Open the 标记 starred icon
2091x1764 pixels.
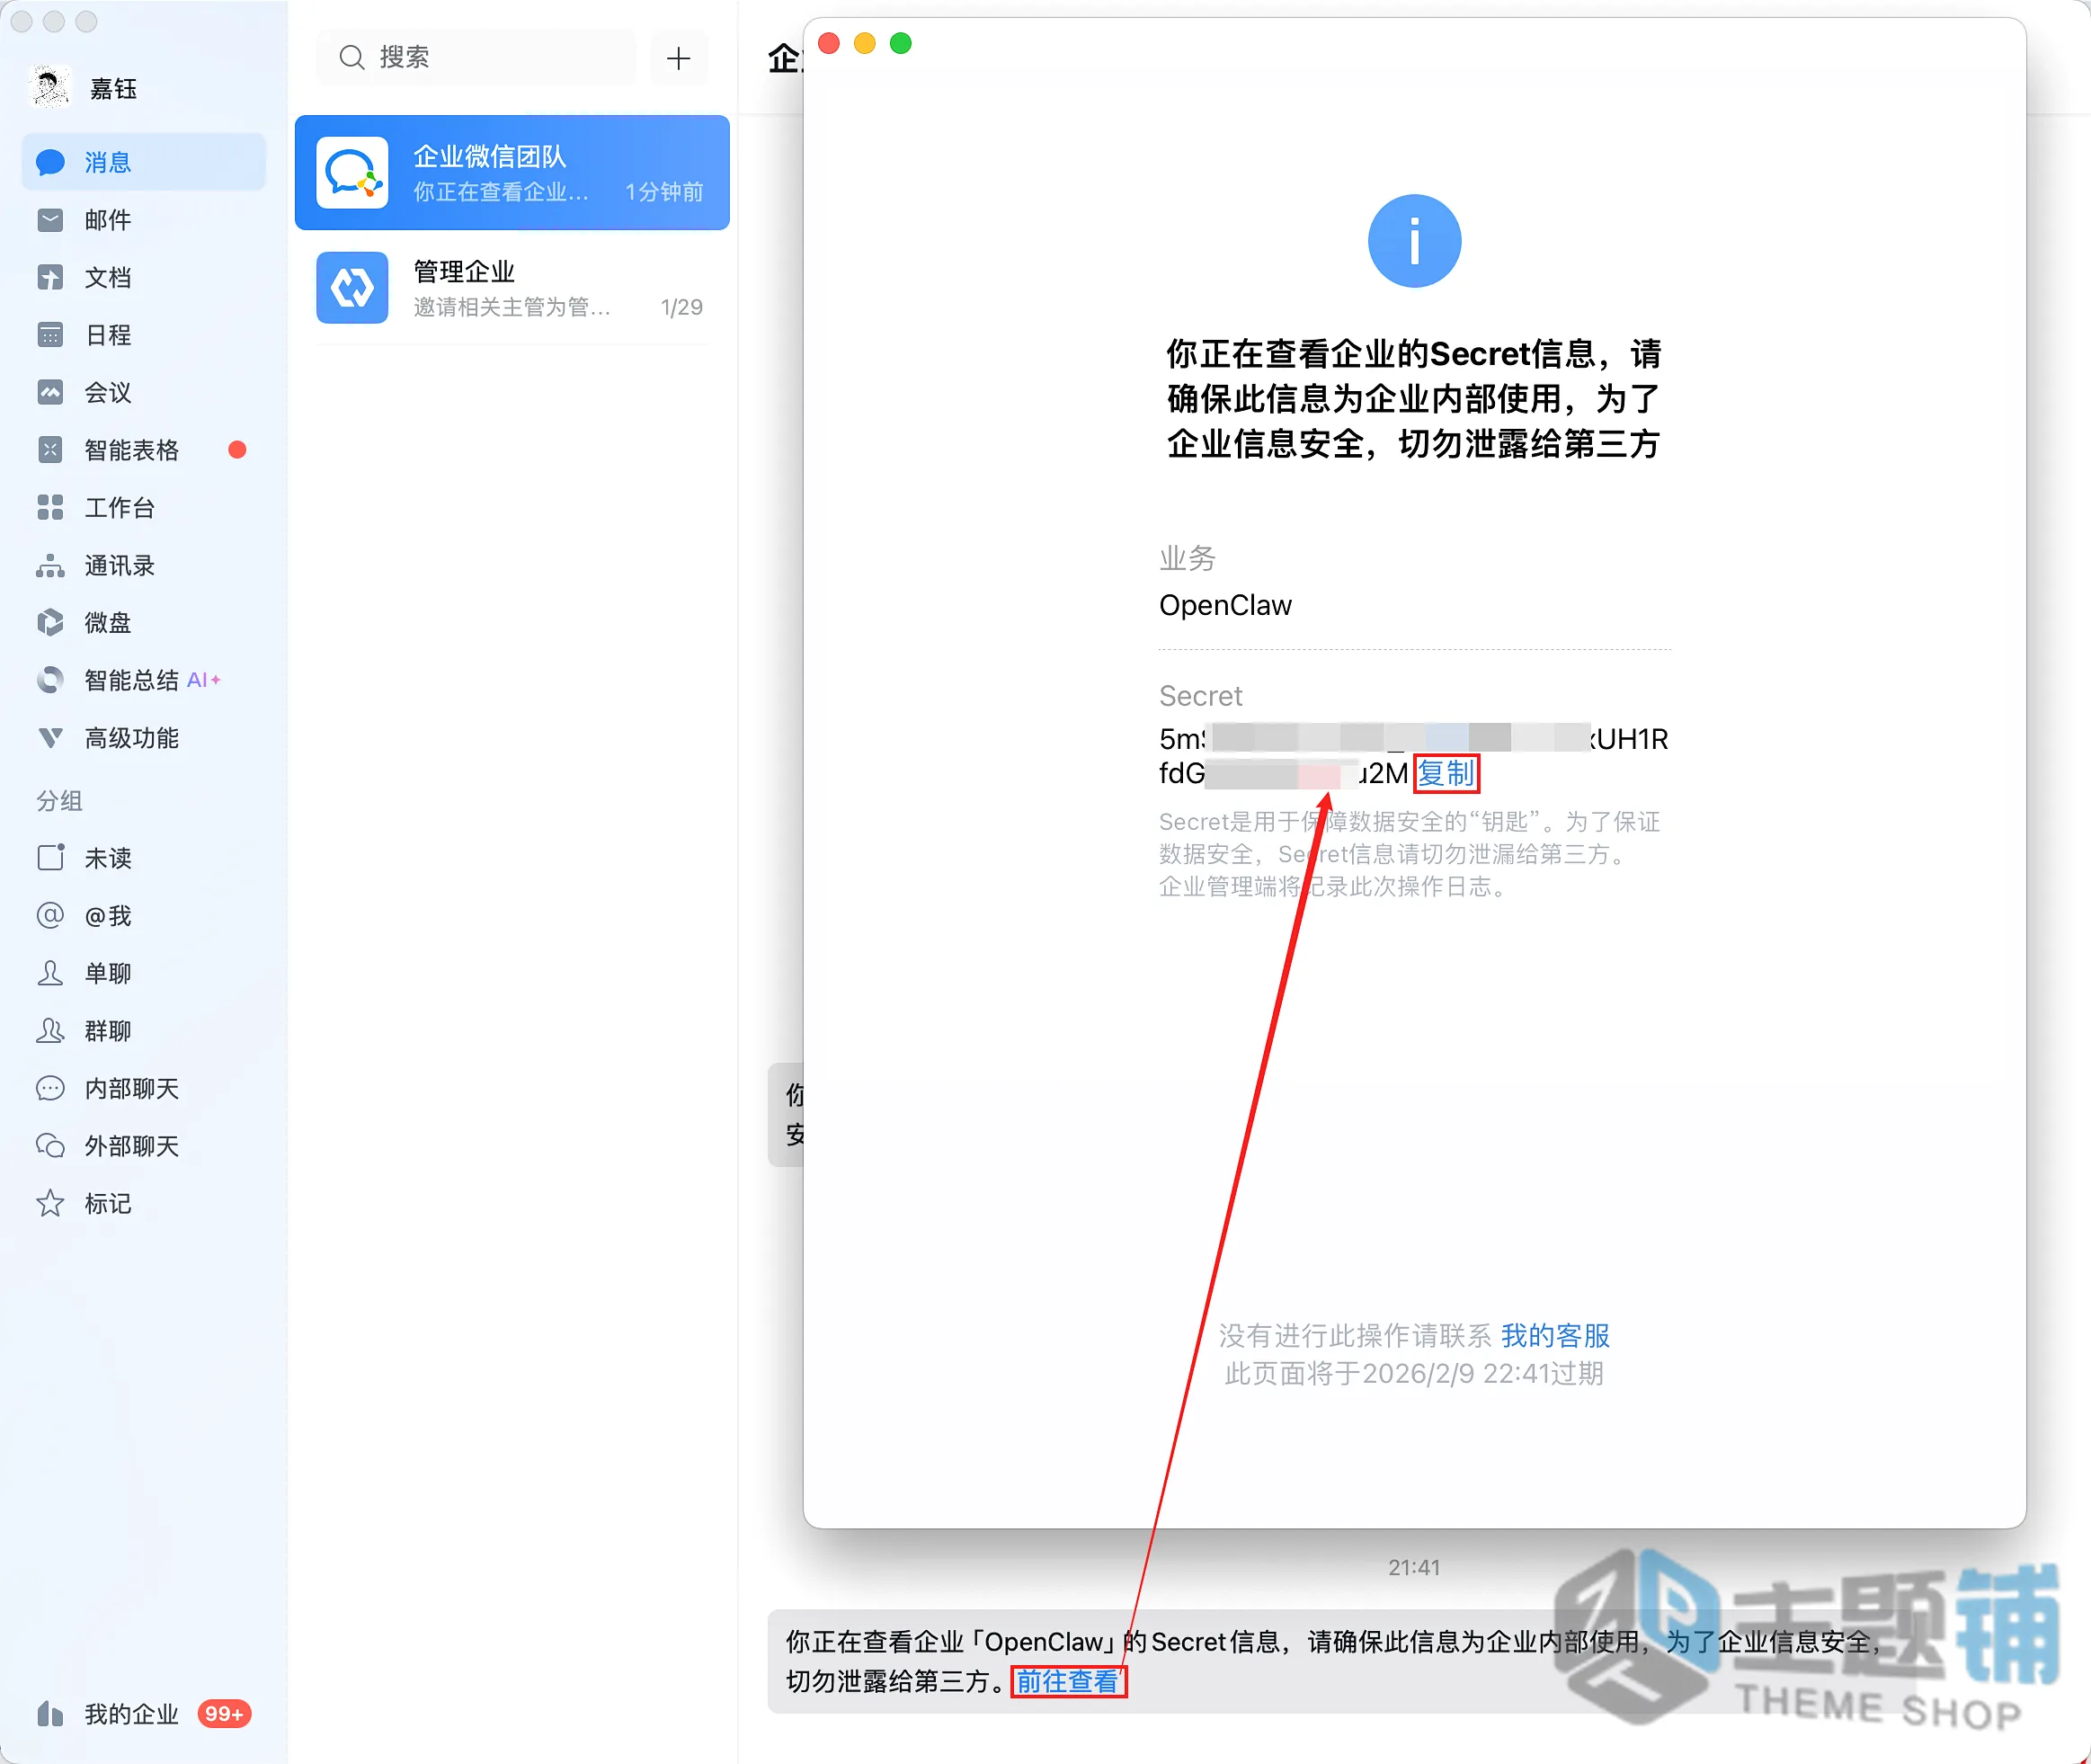50,1203
